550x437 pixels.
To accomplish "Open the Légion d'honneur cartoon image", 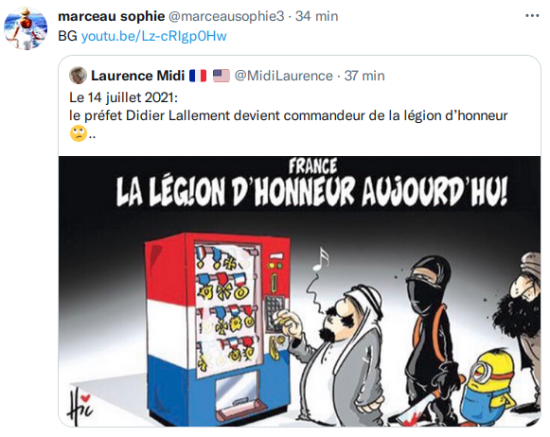I will point(300,291).
